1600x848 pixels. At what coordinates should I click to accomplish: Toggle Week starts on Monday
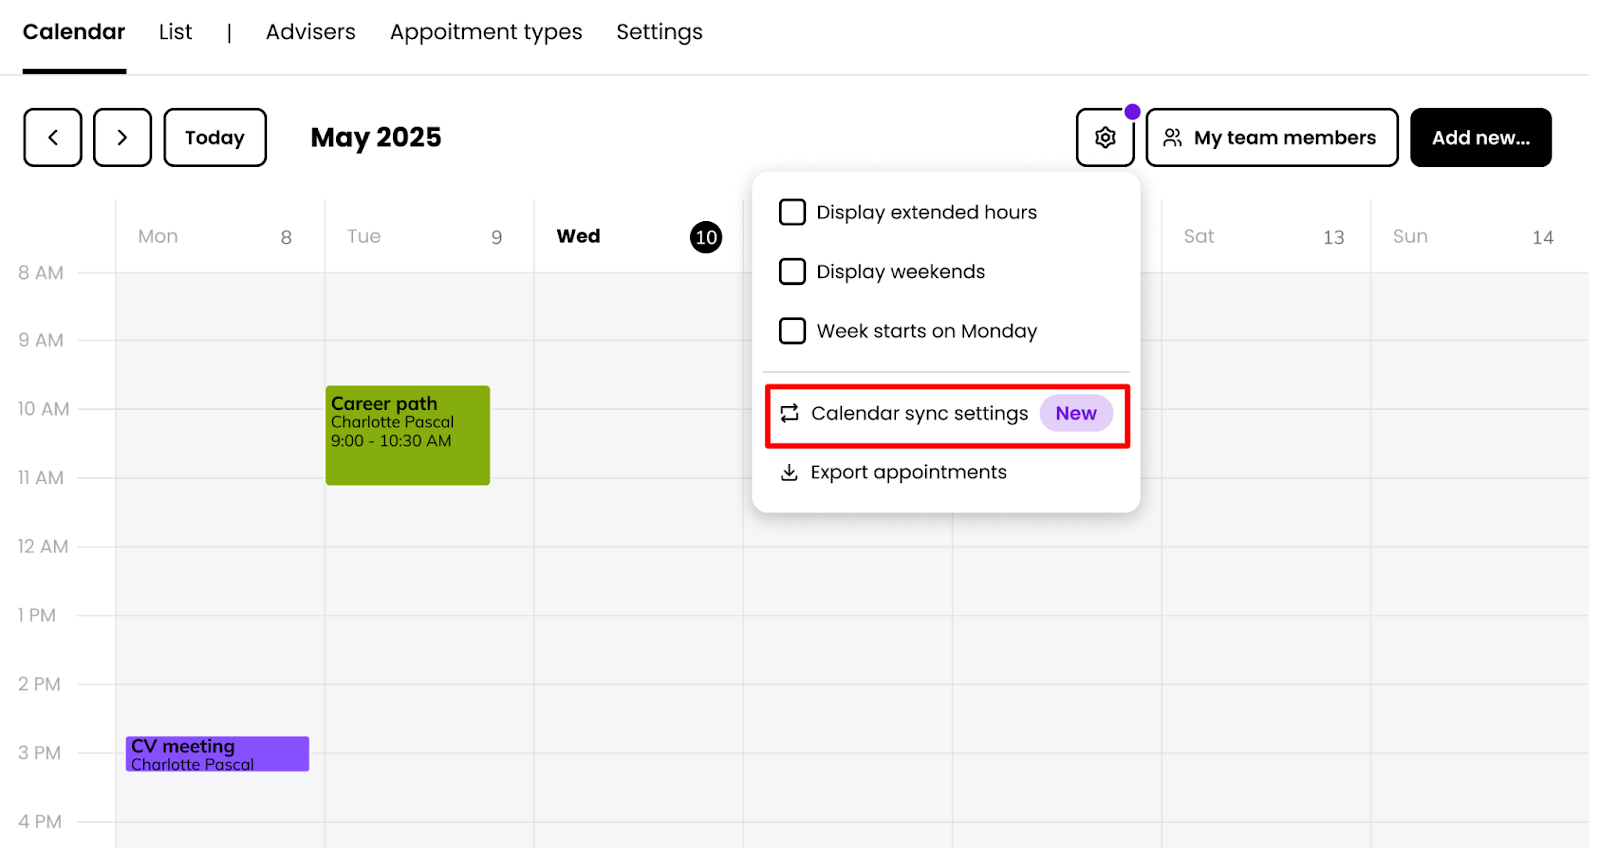pyautogui.click(x=792, y=331)
